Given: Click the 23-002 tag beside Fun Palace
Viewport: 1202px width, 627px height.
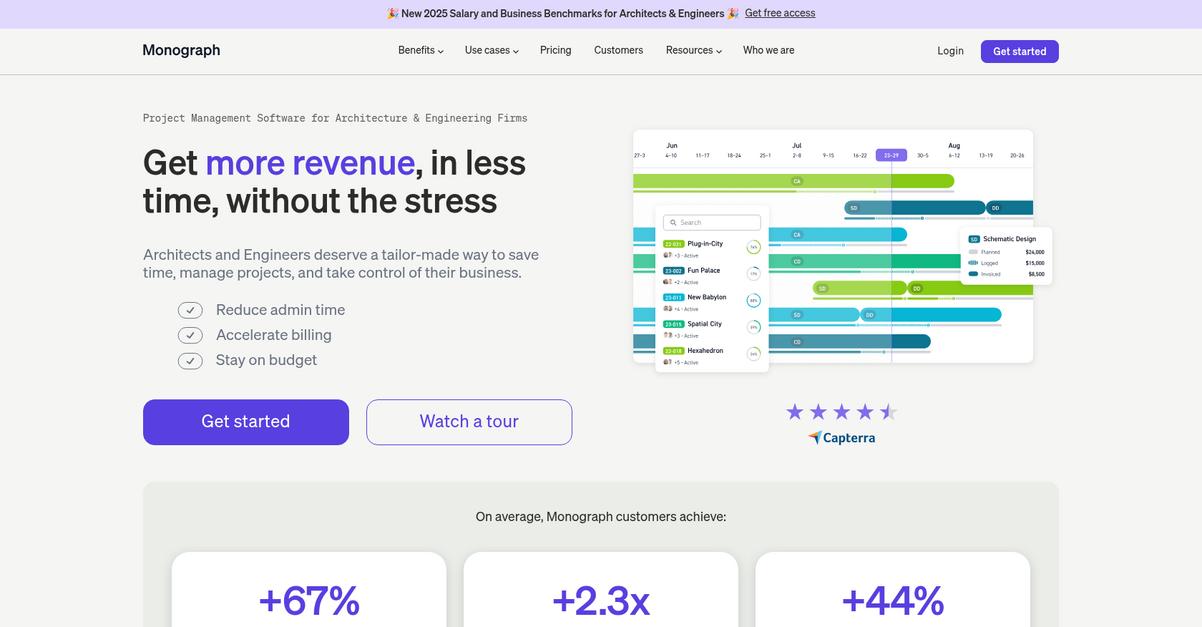Looking at the screenshot, I should click(674, 271).
